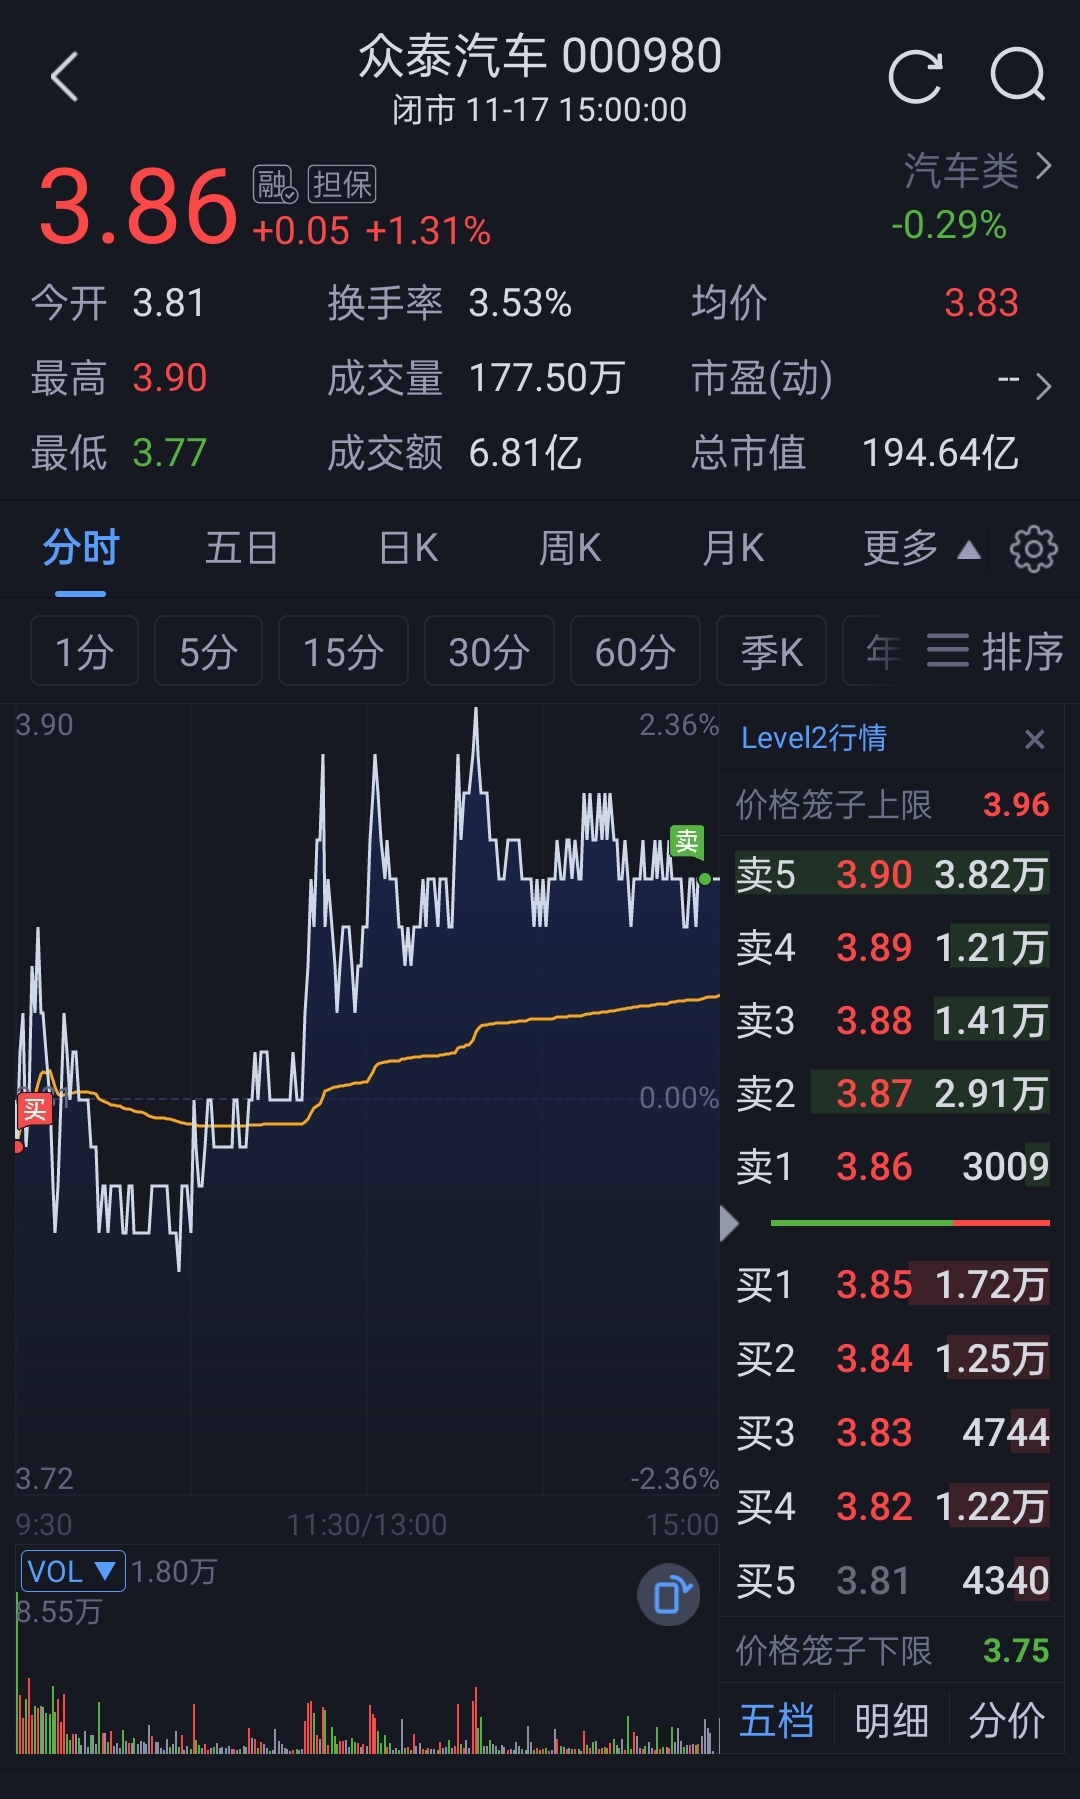
Task: Tap the 今开 3.81 value
Action: pos(169,303)
